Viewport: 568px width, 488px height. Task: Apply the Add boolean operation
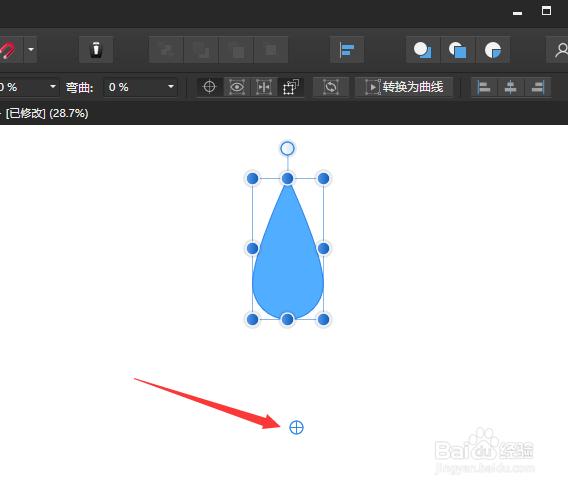point(423,50)
